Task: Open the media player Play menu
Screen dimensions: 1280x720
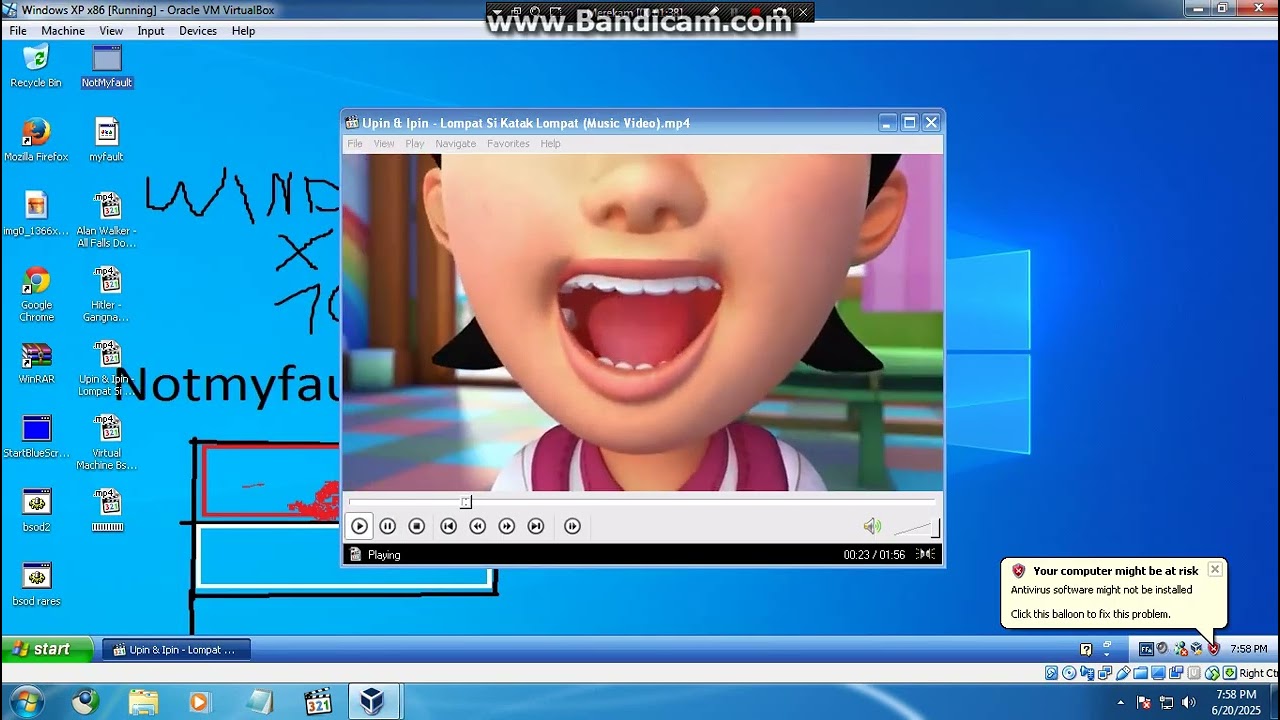Action: 415,144
